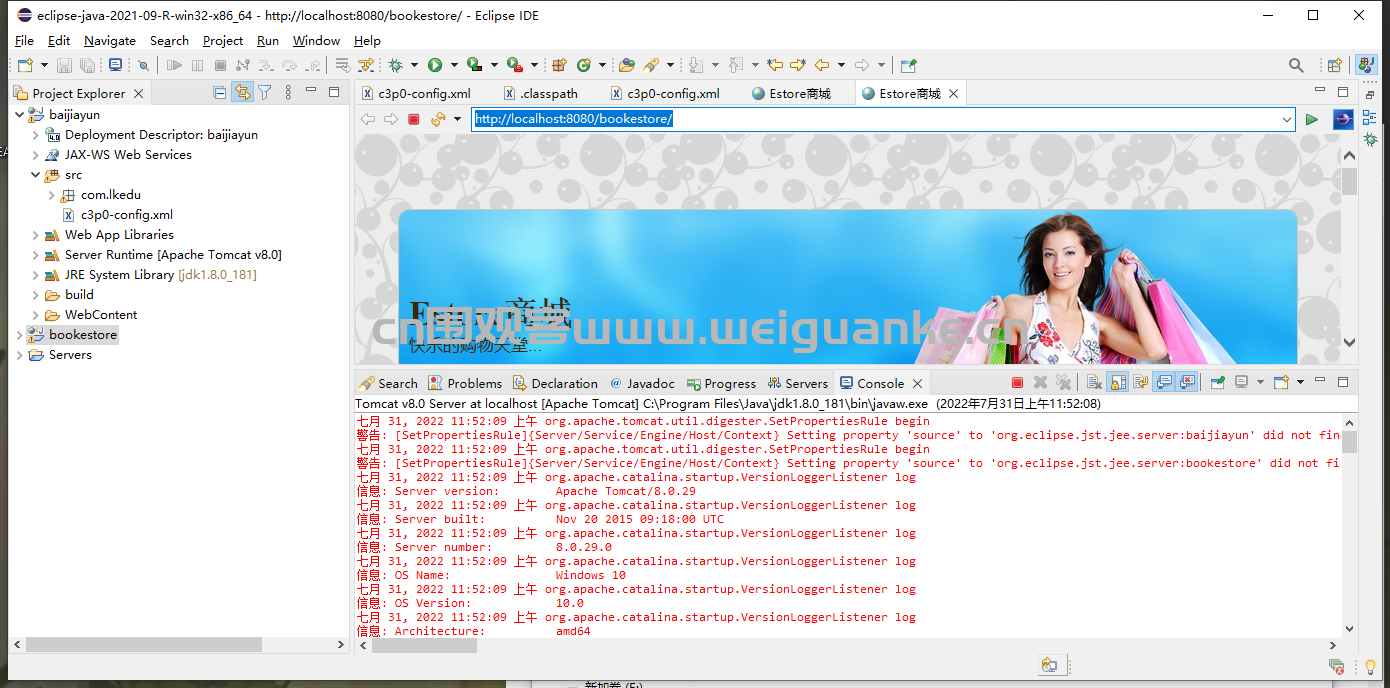Collapse the baijiayun project node
The image size is (1390, 688).
coord(20,115)
